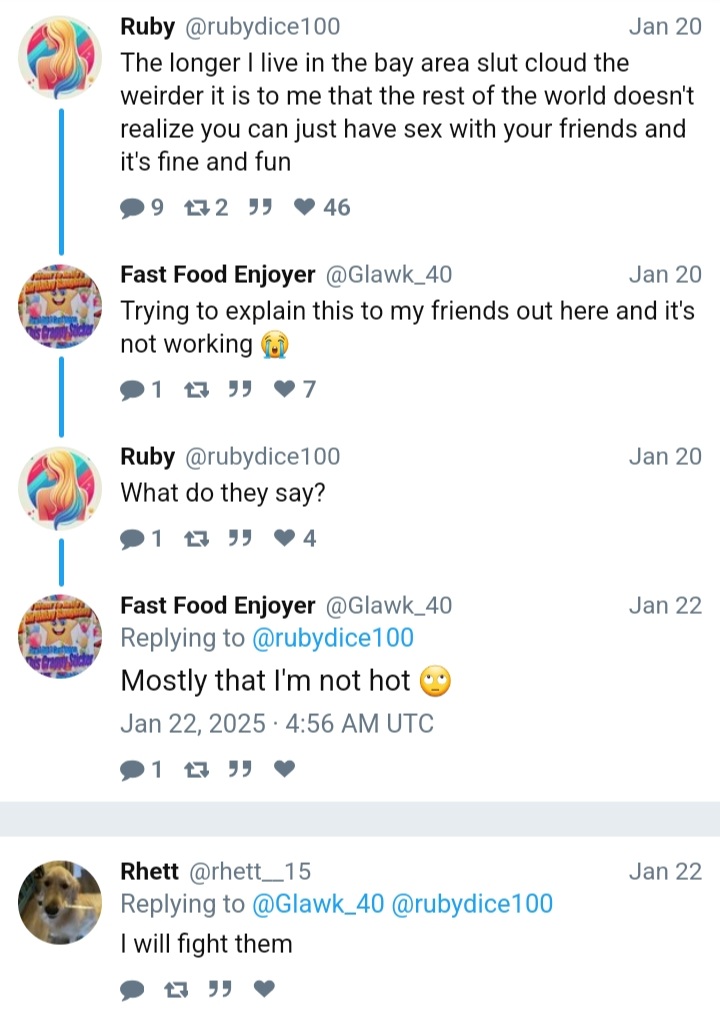Like the tweet with 7 likes
The width and height of the screenshot is (720, 1015).
tap(285, 389)
